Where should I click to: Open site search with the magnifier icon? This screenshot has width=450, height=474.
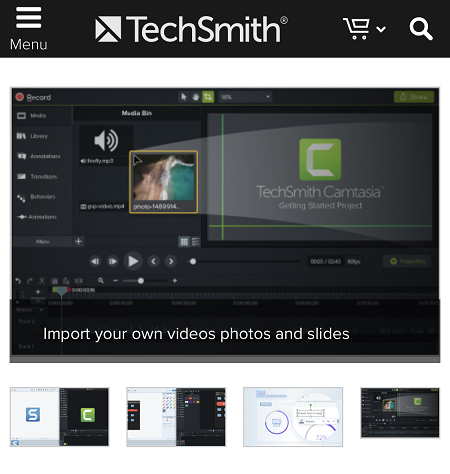tap(421, 29)
